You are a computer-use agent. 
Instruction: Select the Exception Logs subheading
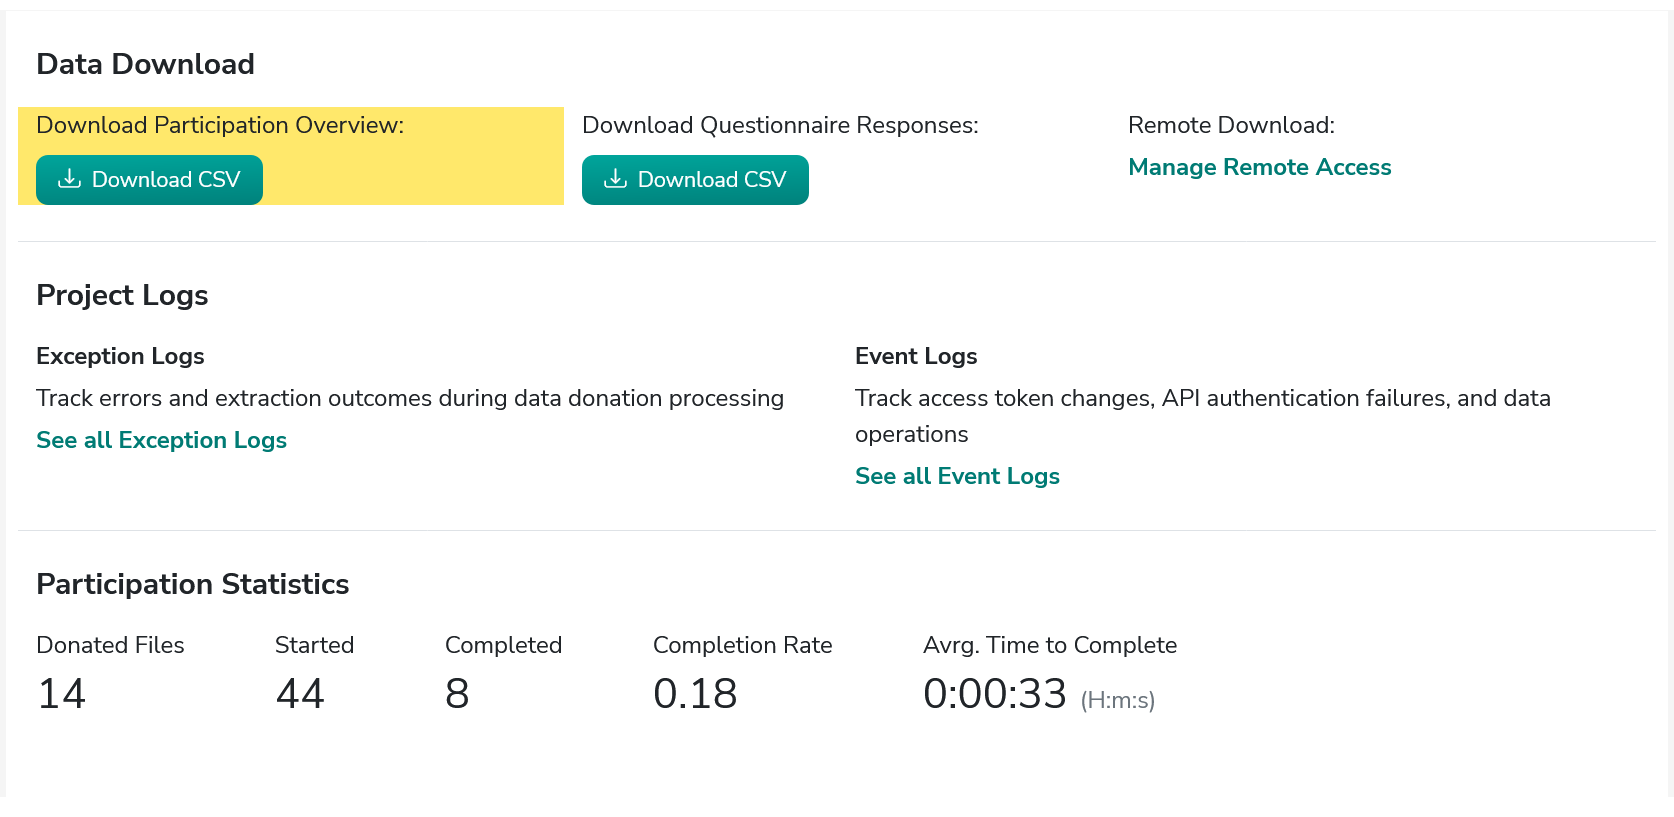[x=120, y=356]
